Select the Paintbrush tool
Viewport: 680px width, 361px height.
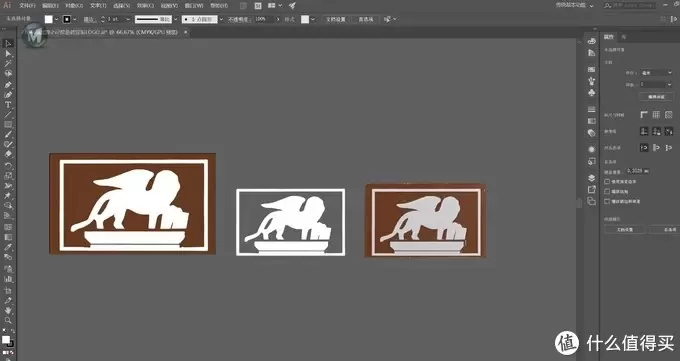tap(8, 135)
